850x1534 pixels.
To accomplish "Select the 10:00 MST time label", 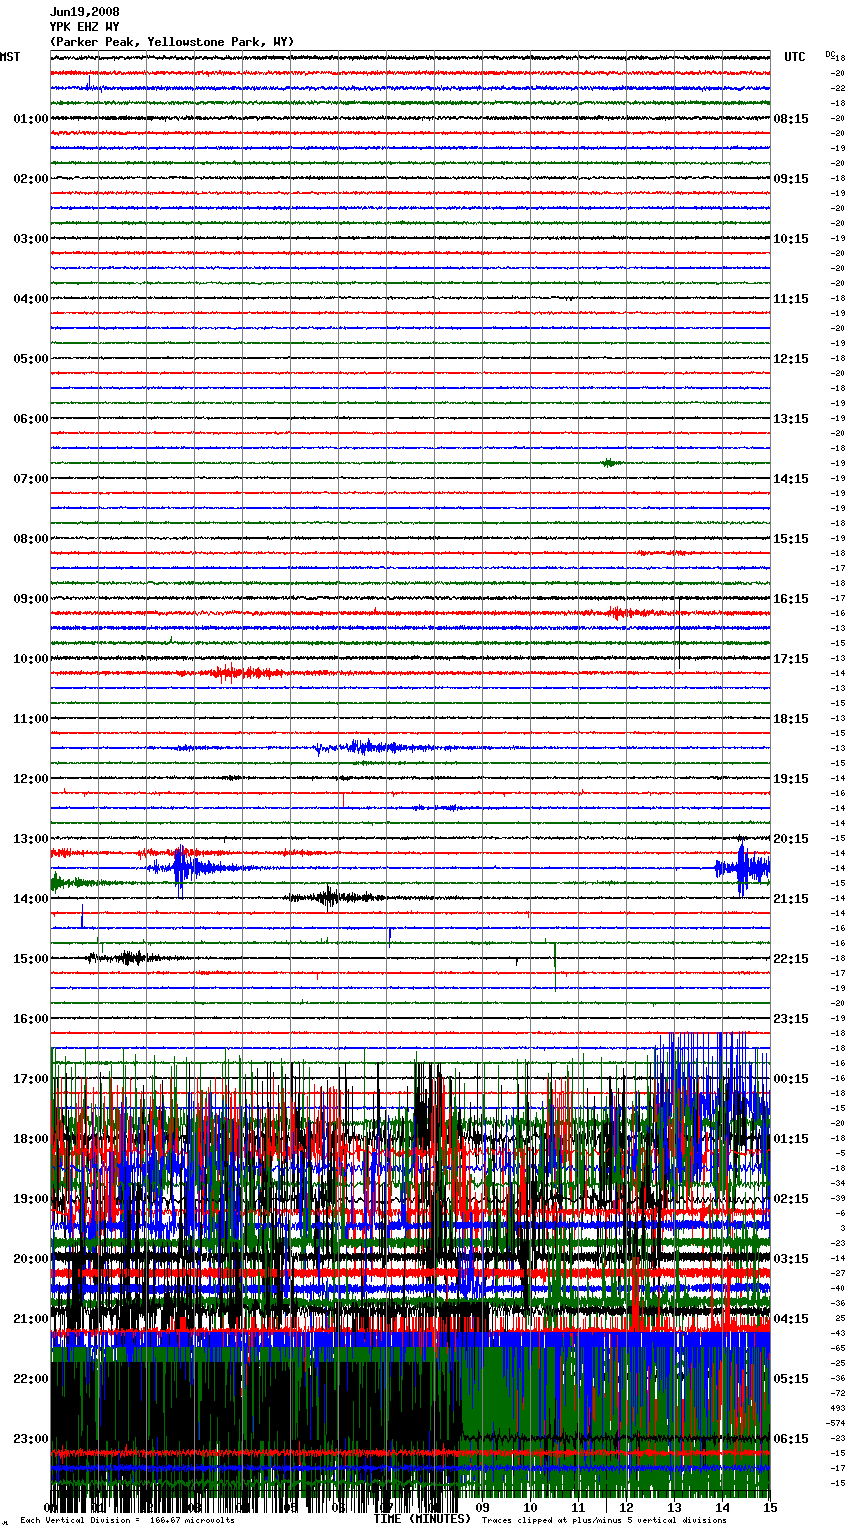I will (31, 659).
